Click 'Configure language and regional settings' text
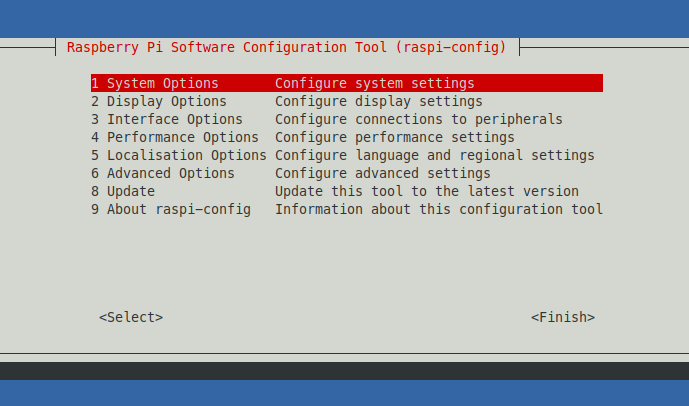689x406 pixels. (435, 156)
